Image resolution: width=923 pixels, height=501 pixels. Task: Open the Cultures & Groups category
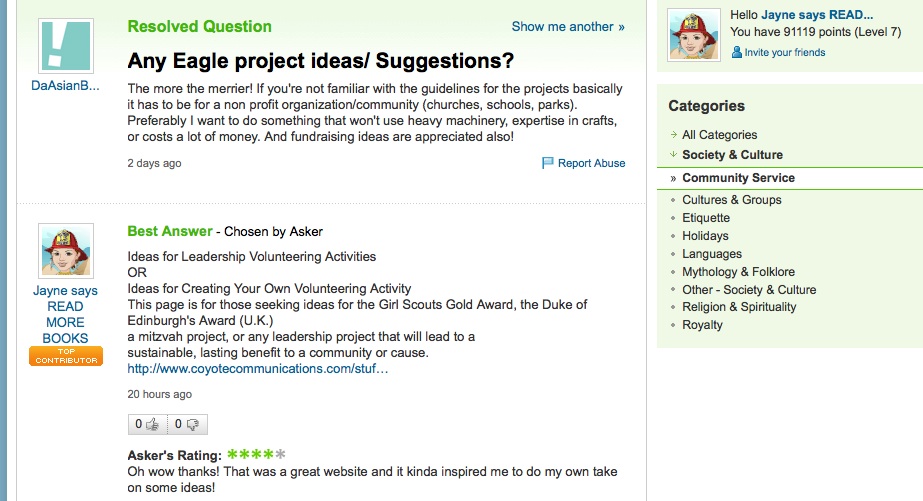click(732, 200)
